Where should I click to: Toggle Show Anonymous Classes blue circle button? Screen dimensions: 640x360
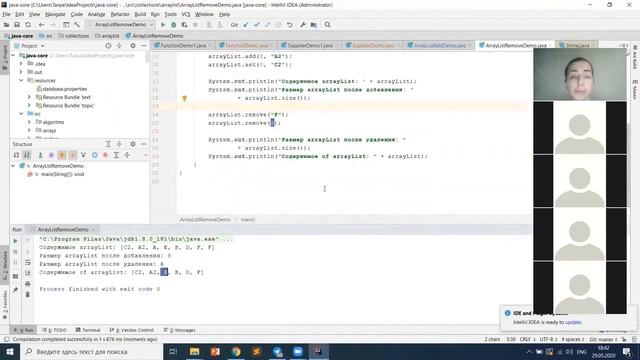coord(94,155)
